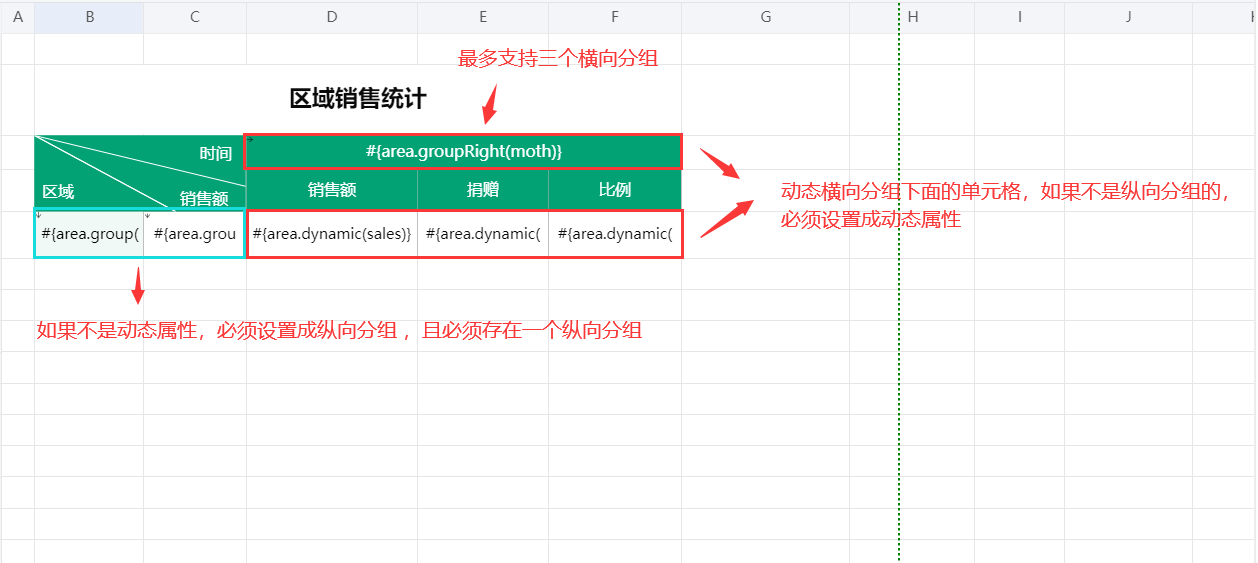
Task: Click the 区域 label in the diagonal header
Action: (58, 192)
